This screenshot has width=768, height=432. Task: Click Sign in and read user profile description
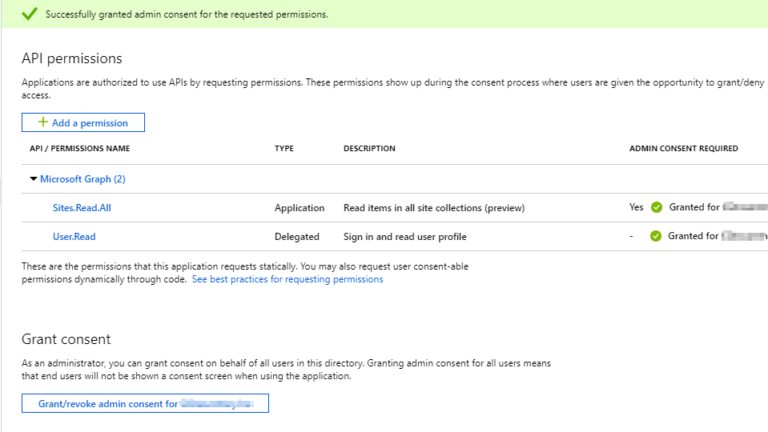(405, 237)
